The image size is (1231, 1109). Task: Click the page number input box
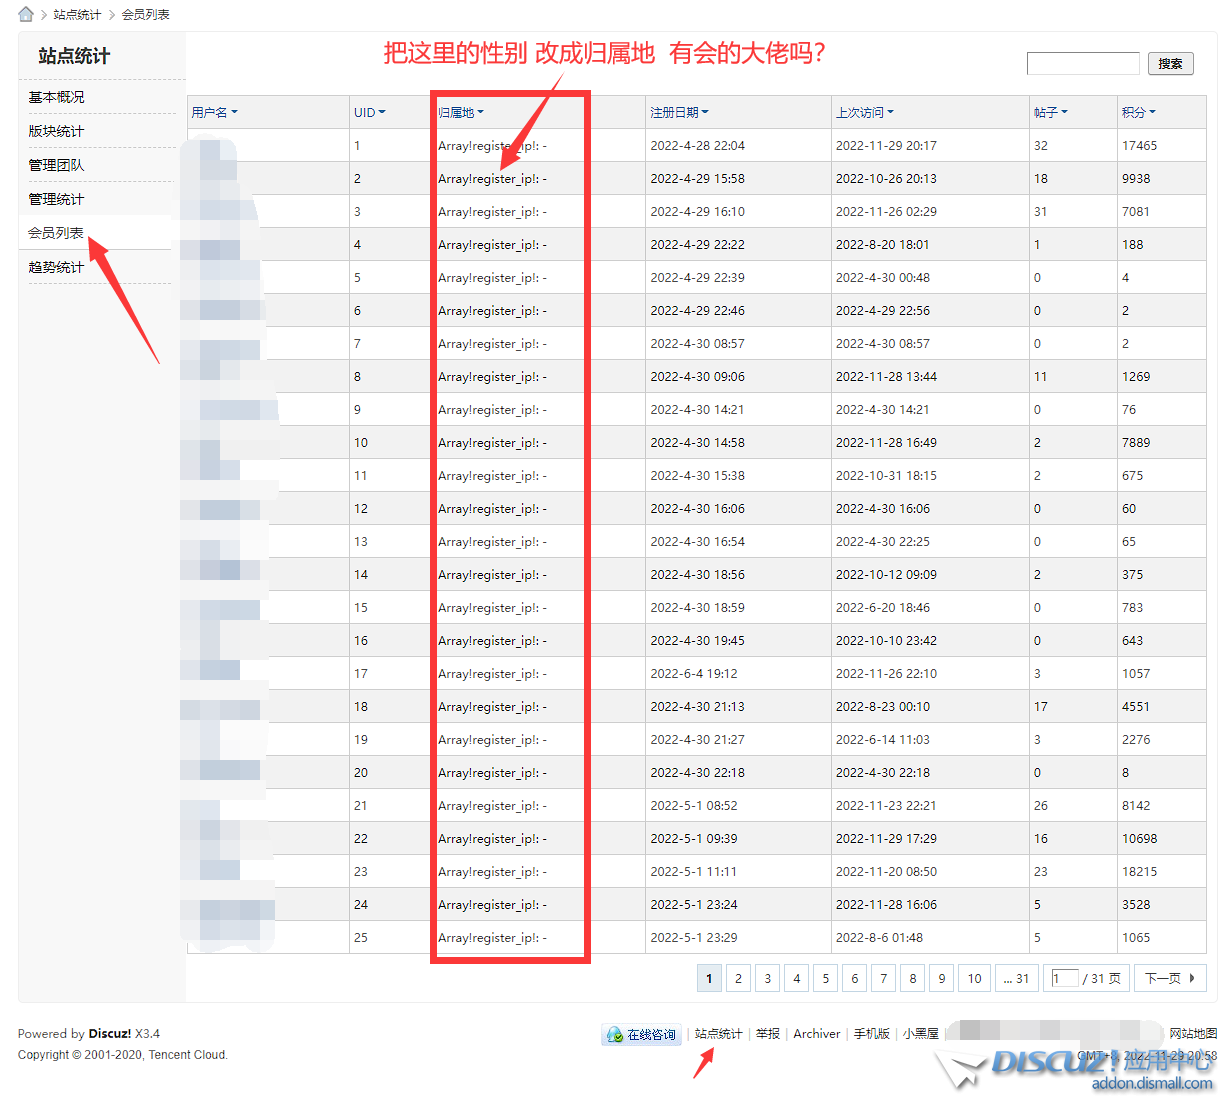pos(1064,978)
